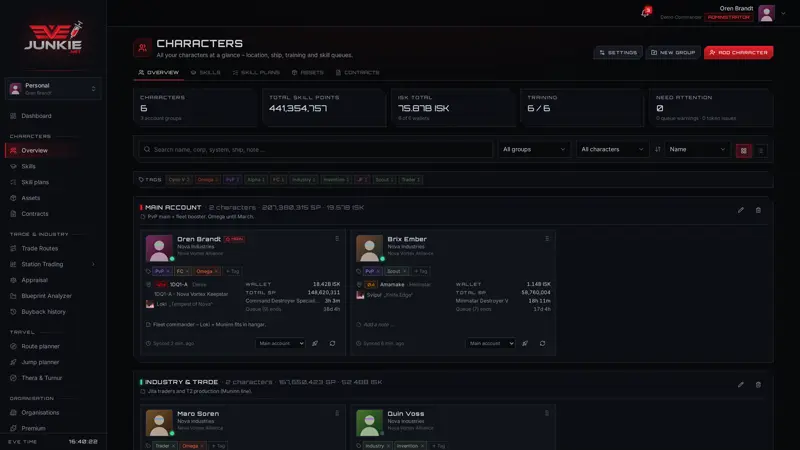Switch to the Skill Plans tab
The image size is (800, 450).
click(x=256, y=72)
